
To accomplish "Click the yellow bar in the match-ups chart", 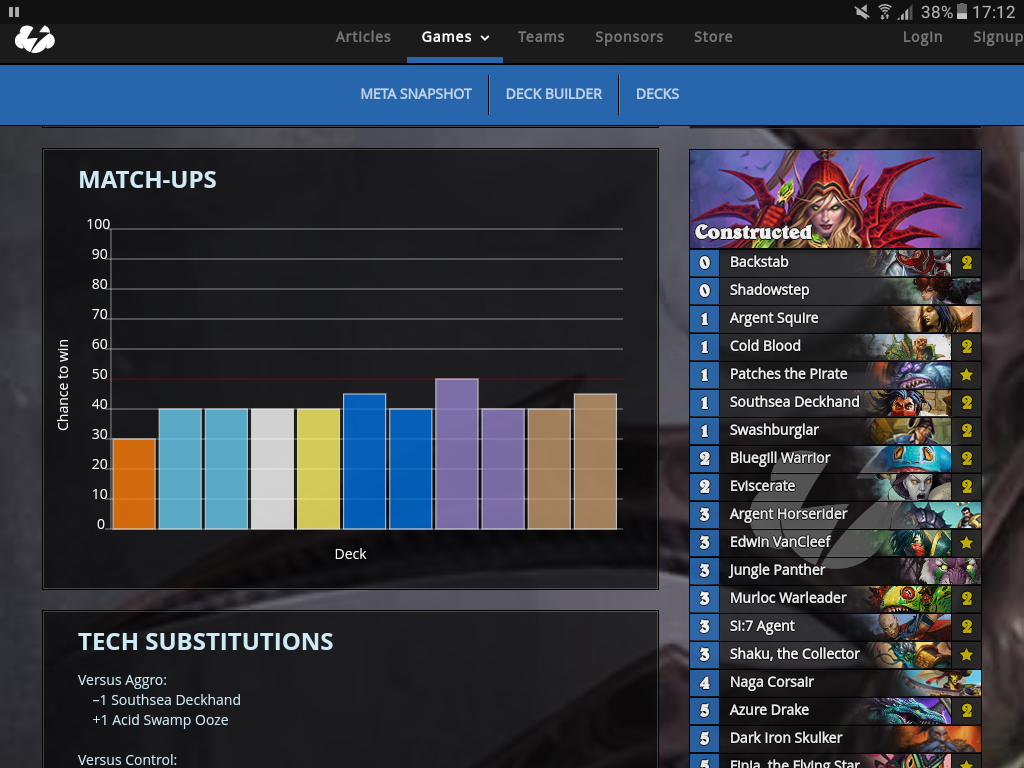I will tap(319, 469).
